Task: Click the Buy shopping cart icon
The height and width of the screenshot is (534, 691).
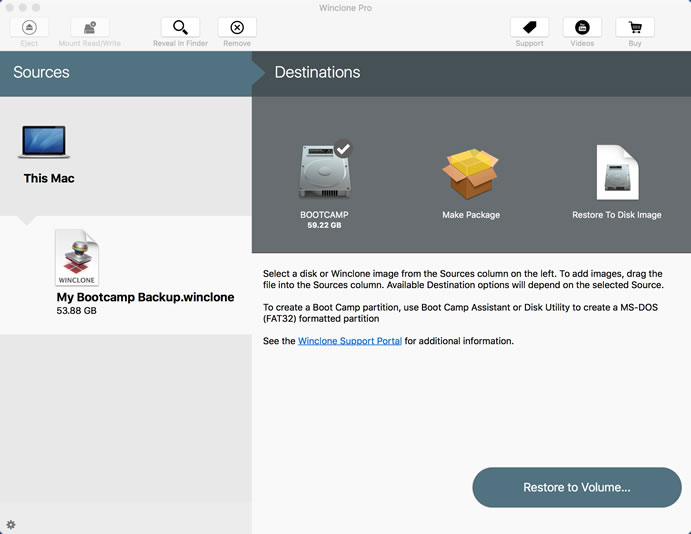Action: tap(635, 27)
